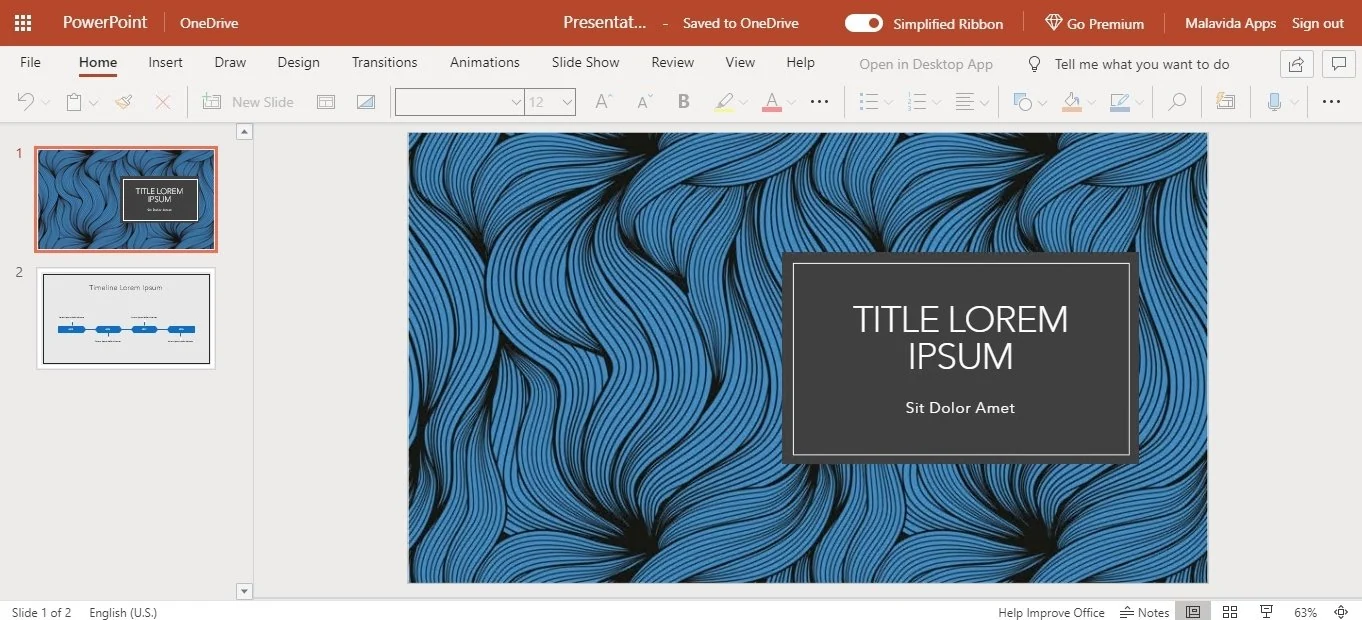The image size is (1362, 620).
Task: Open the Find magnifier icon
Action: pyautogui.click(x=1178, y=102)
